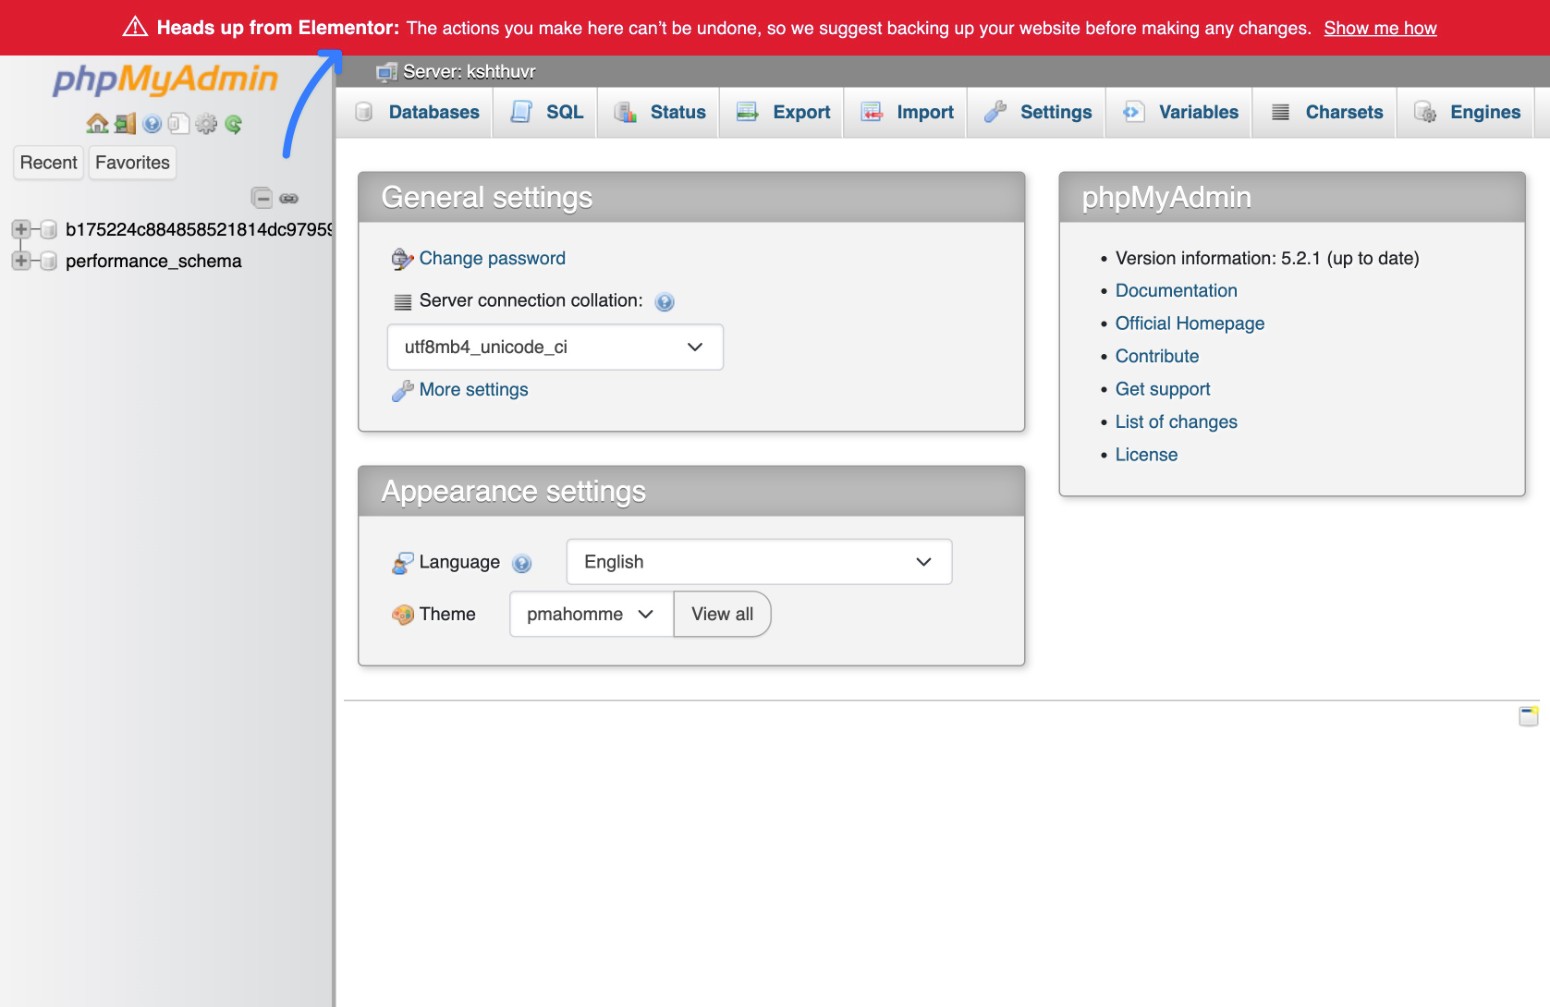The width and height of the screenshot is (1550, 1007).
Task: Open navigation panel settings gear icon
Action: [x=206, y=124]
